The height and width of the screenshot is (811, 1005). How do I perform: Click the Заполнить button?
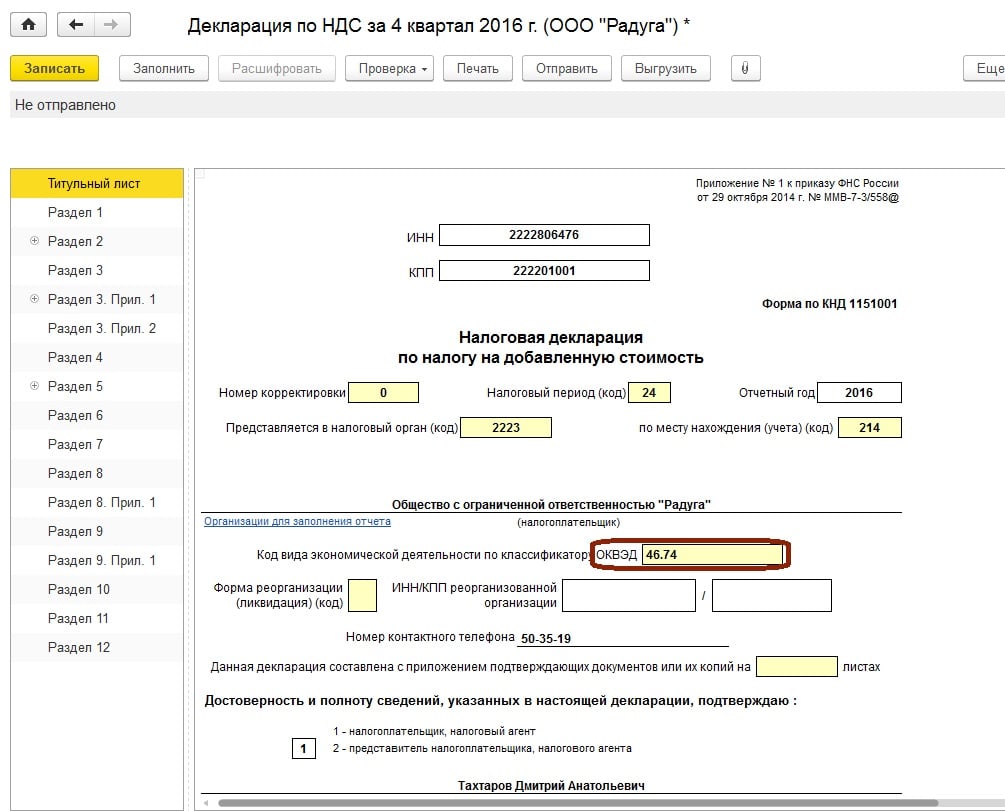(164, 68)
